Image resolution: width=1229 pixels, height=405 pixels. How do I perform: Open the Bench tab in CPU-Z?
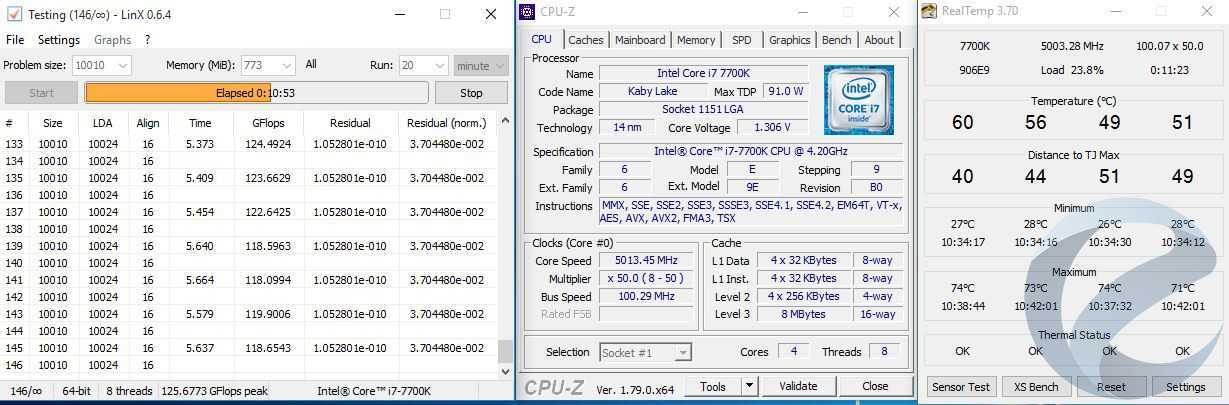(836, 40)
